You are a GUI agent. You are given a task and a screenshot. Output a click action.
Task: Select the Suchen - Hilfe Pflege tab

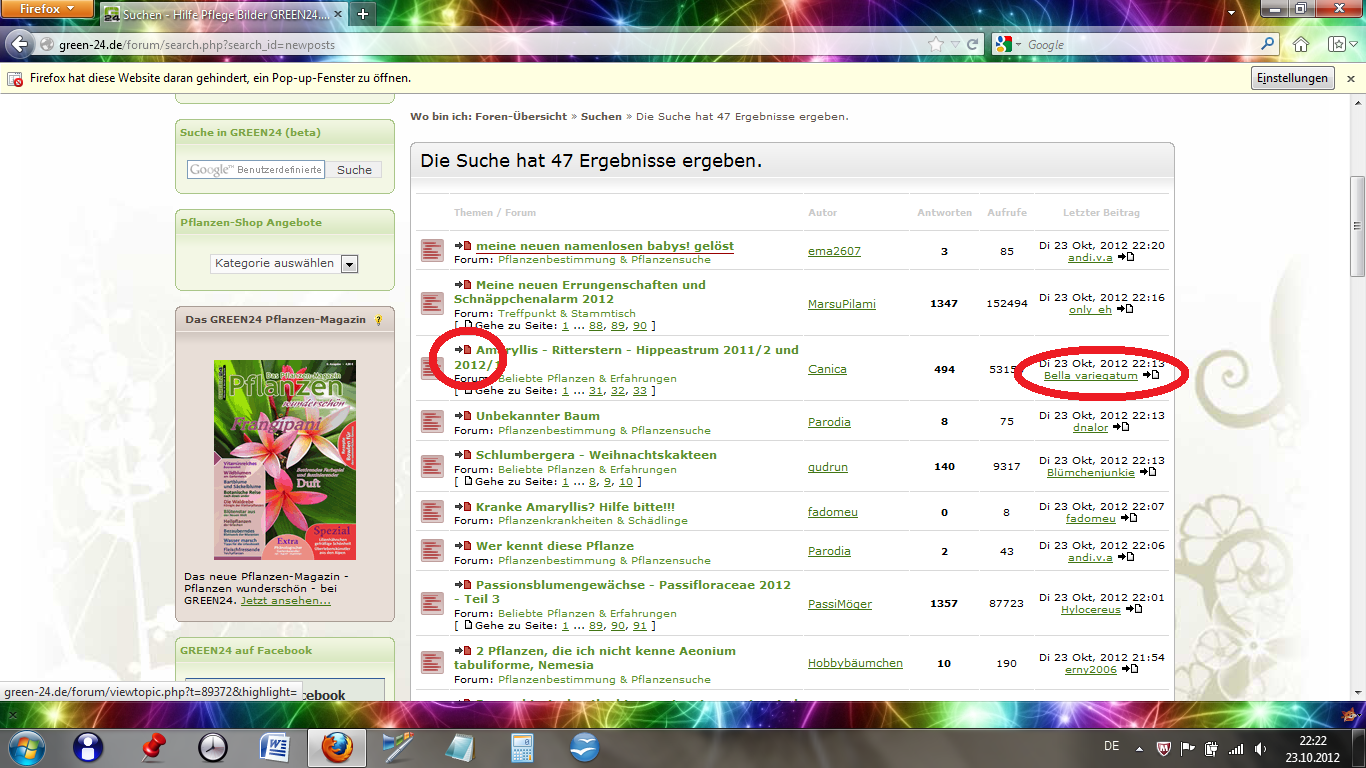(x=222, y=14)
